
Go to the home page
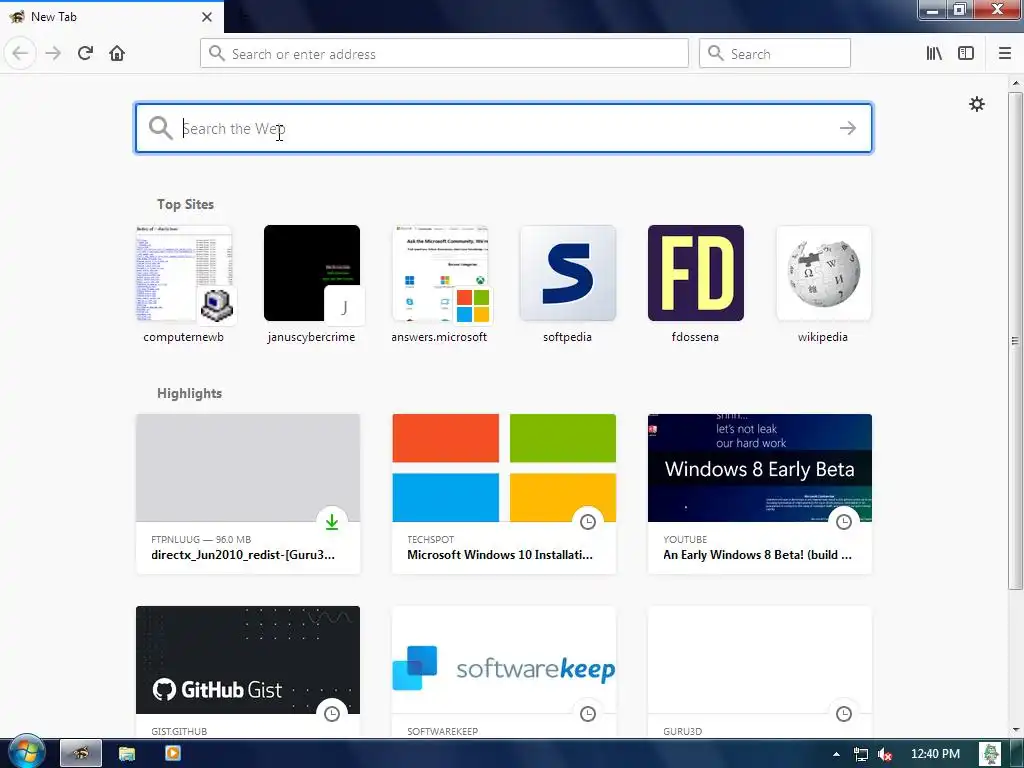(117, 53)
